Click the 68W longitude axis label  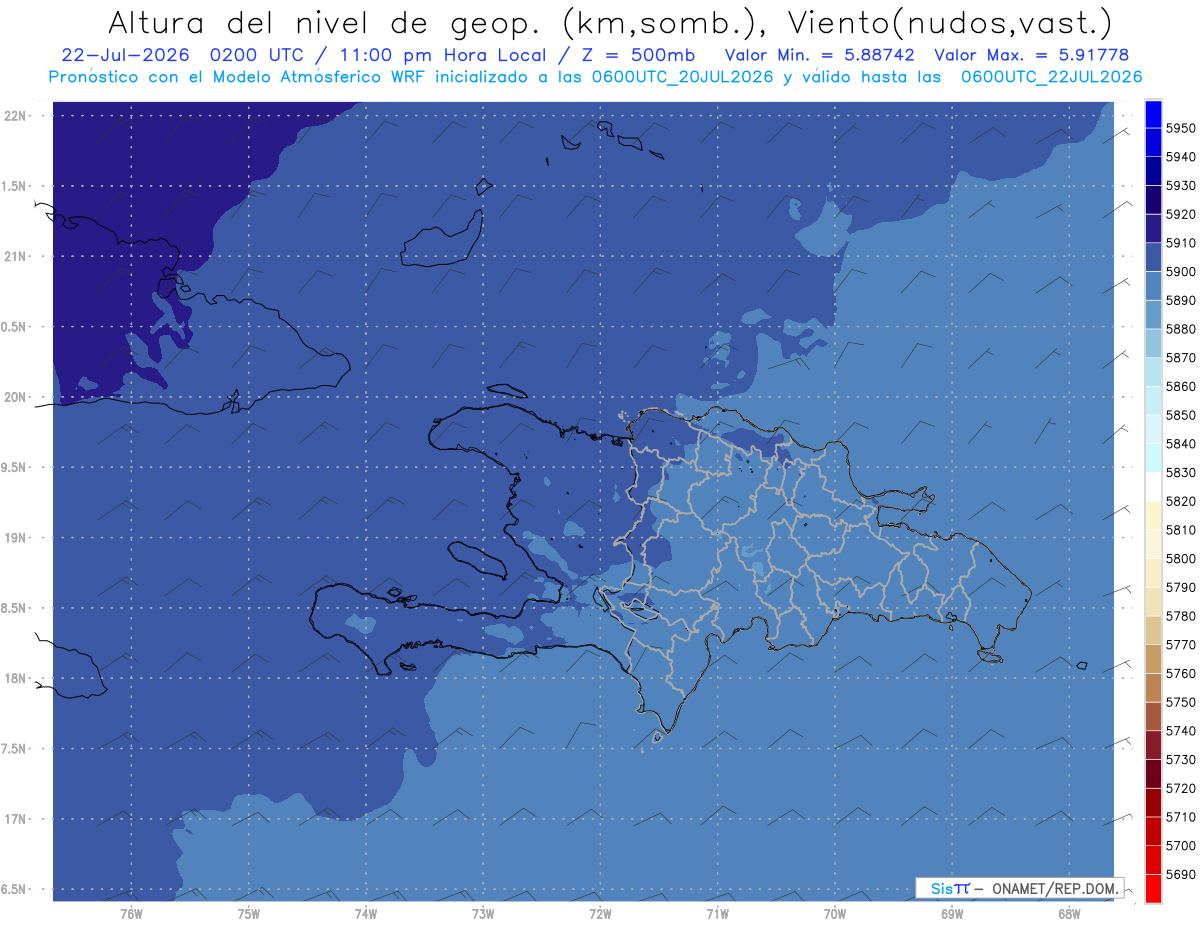pos(1069,914)
